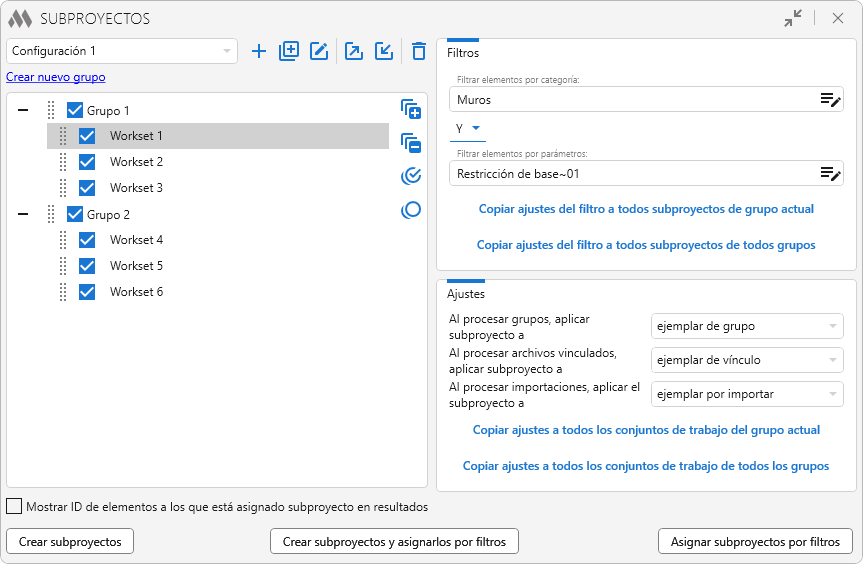
Task: Click the export configuration icon
Action: 354,51
